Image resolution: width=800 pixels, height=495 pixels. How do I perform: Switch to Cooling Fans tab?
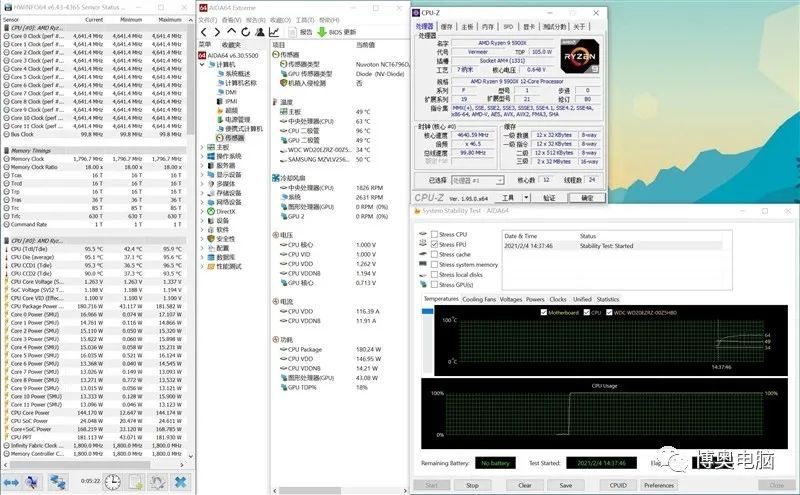pos(479,300)
